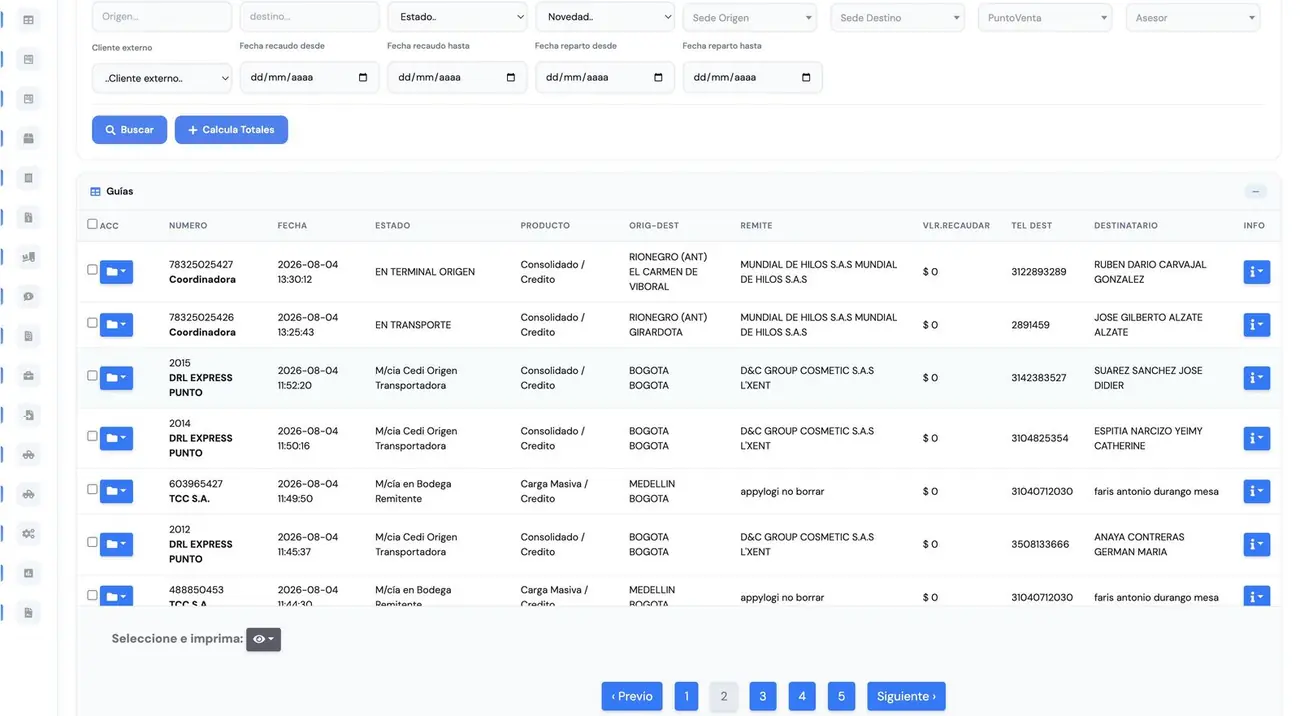Show info for RUBEN DARIO CARVAJAL row

1256,271
